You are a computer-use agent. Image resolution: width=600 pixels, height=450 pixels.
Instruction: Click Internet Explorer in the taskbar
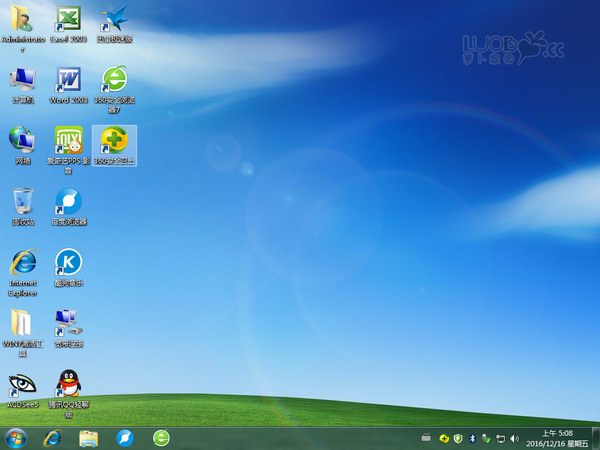click(x=52, y=439)
